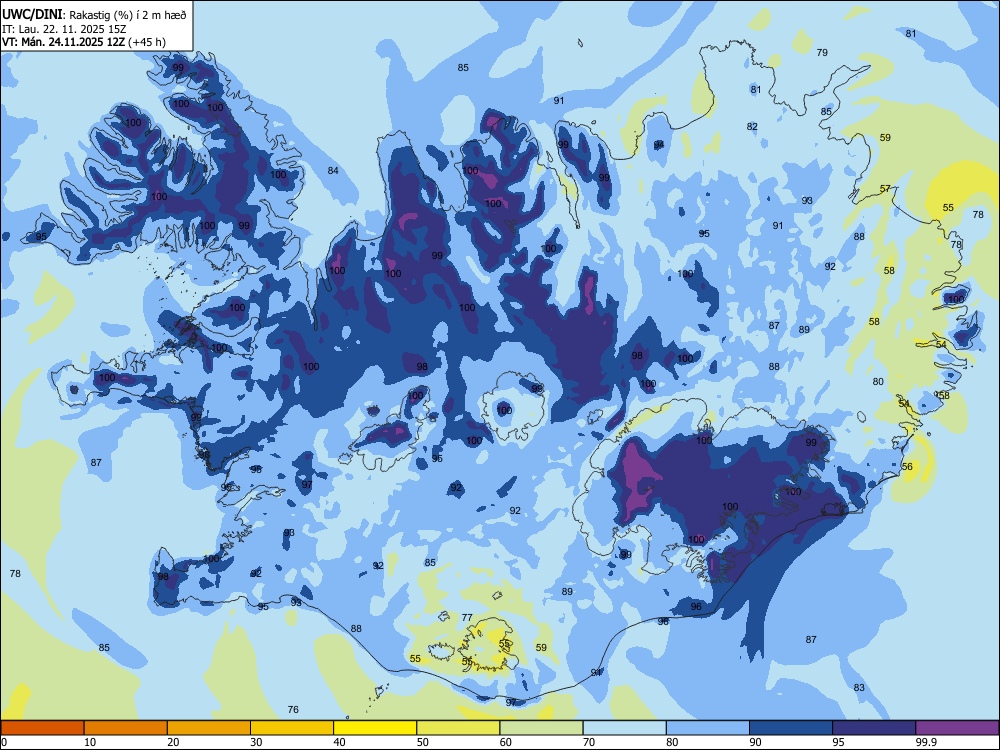
Task: Select the '30' legend scale label
Action: [256, 742]
